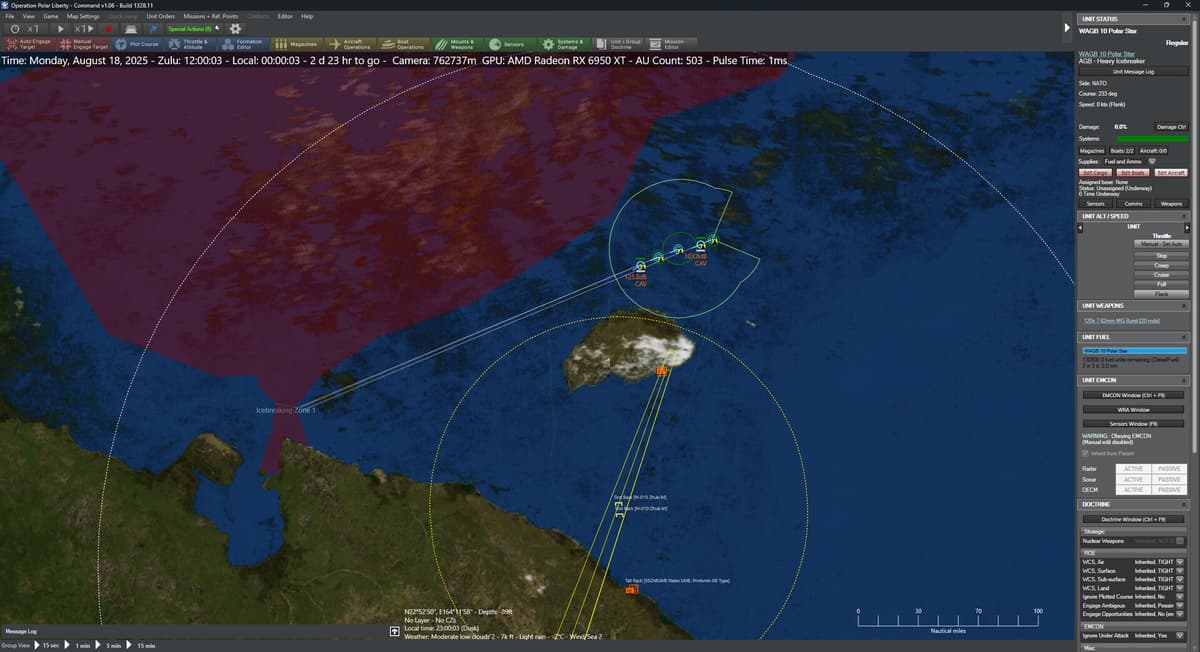Open Aircraft Operations

(x=350, y=44)
